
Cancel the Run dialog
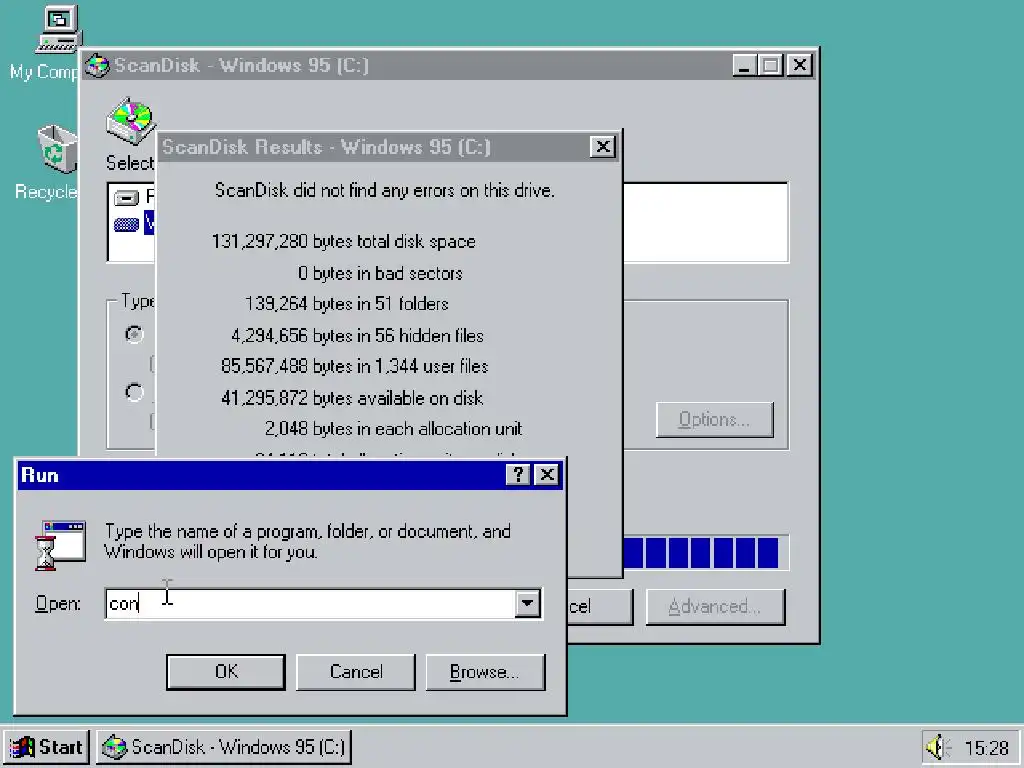[x=355, y=671]
